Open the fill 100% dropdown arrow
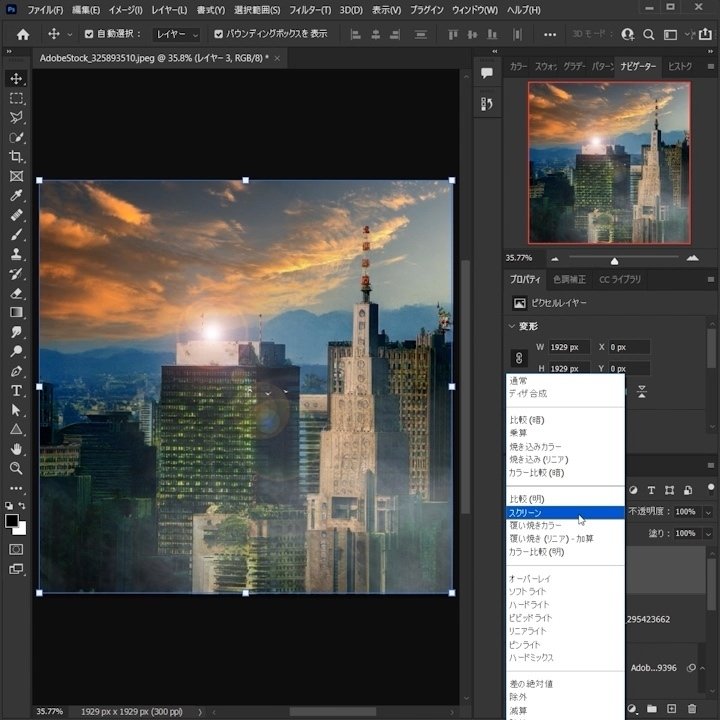Viewport: 720px width, 720px height. [708, 534]
